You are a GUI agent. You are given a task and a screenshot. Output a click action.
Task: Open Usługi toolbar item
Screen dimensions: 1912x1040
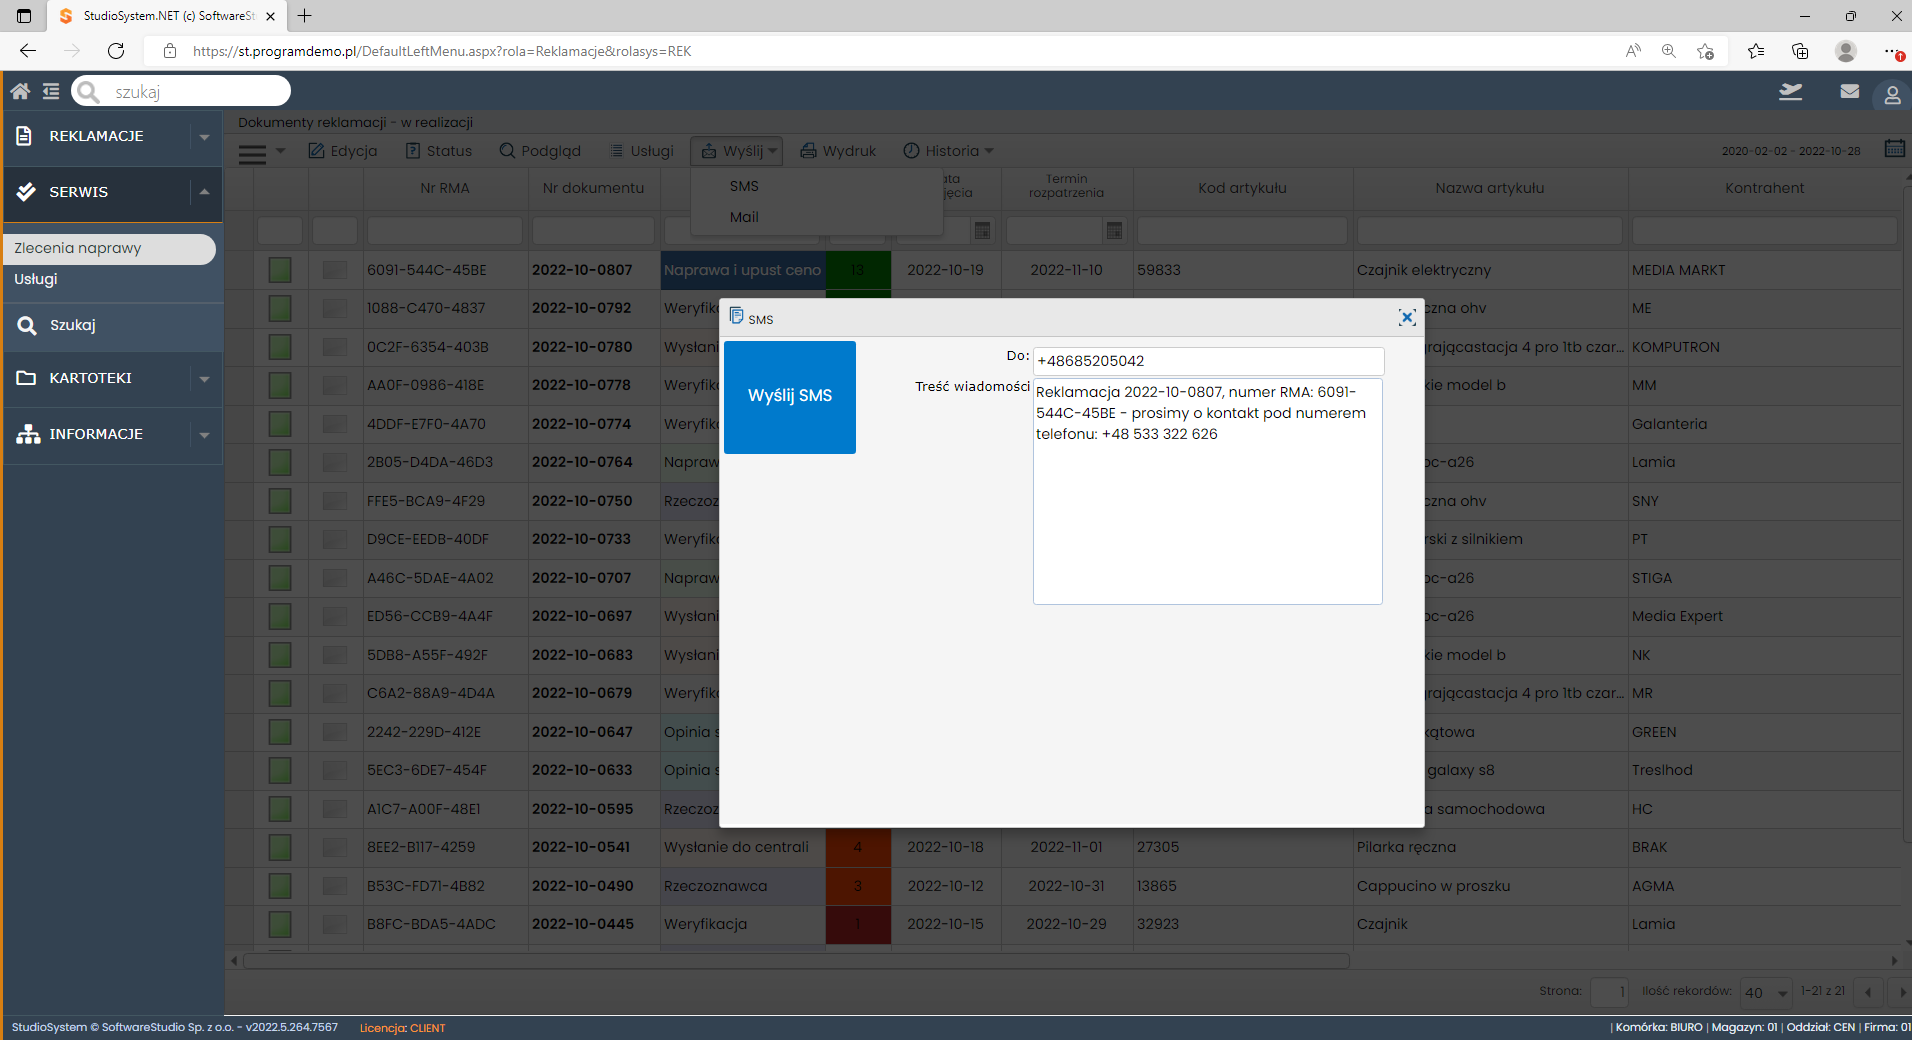pyautogui.click(x=642, y=151)
